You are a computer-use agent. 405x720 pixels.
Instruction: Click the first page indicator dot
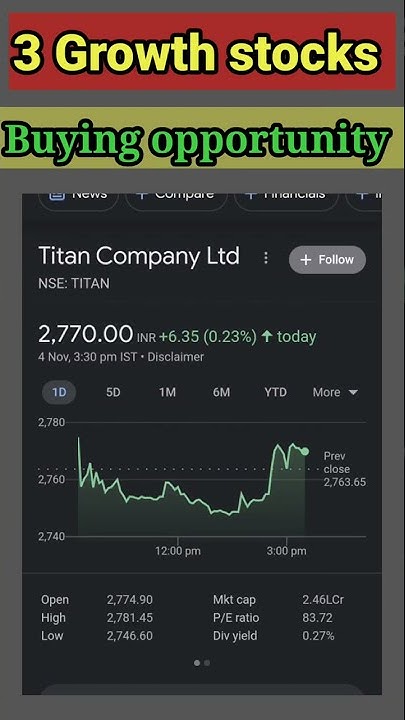pyautogui.click(x=197, y=663)
